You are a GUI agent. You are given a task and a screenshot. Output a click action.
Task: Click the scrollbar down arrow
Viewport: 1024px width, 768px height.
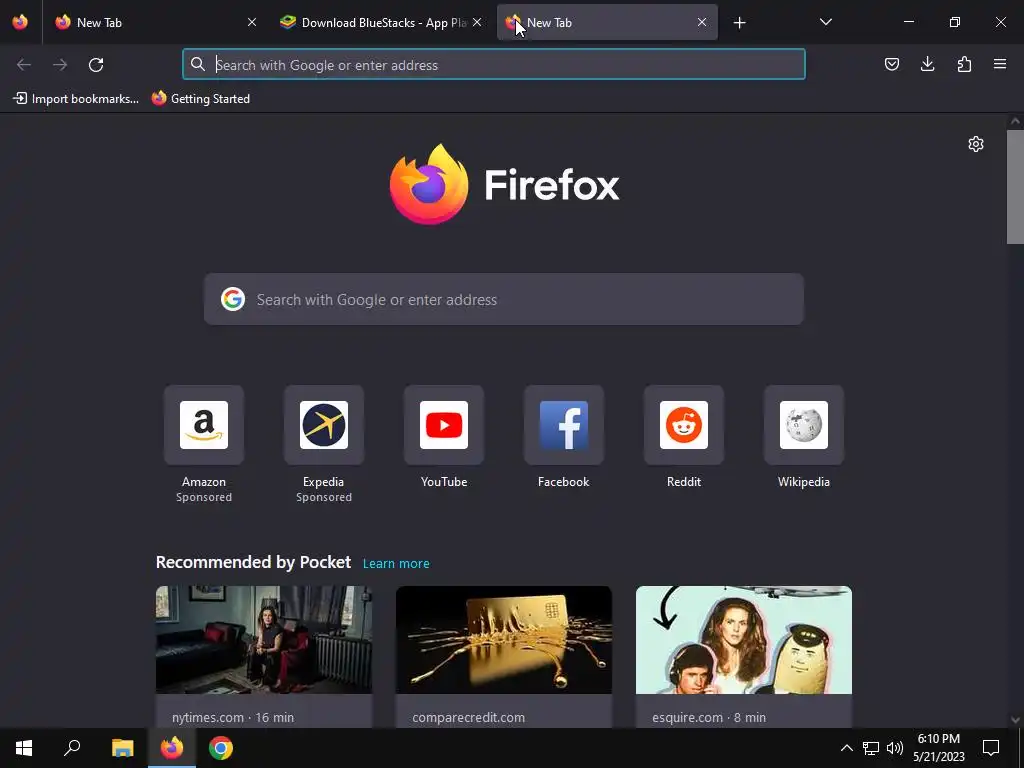tap(1015, 720)
